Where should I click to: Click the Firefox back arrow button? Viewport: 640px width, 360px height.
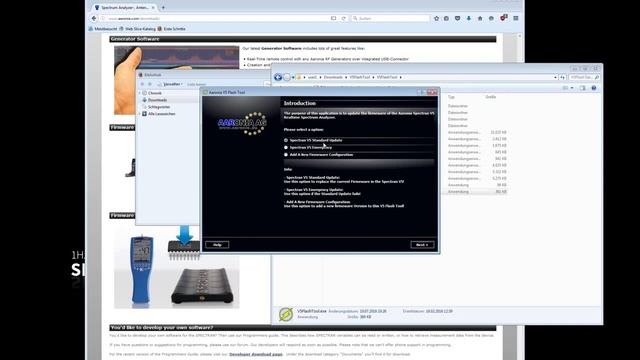(x=94, y=18)
